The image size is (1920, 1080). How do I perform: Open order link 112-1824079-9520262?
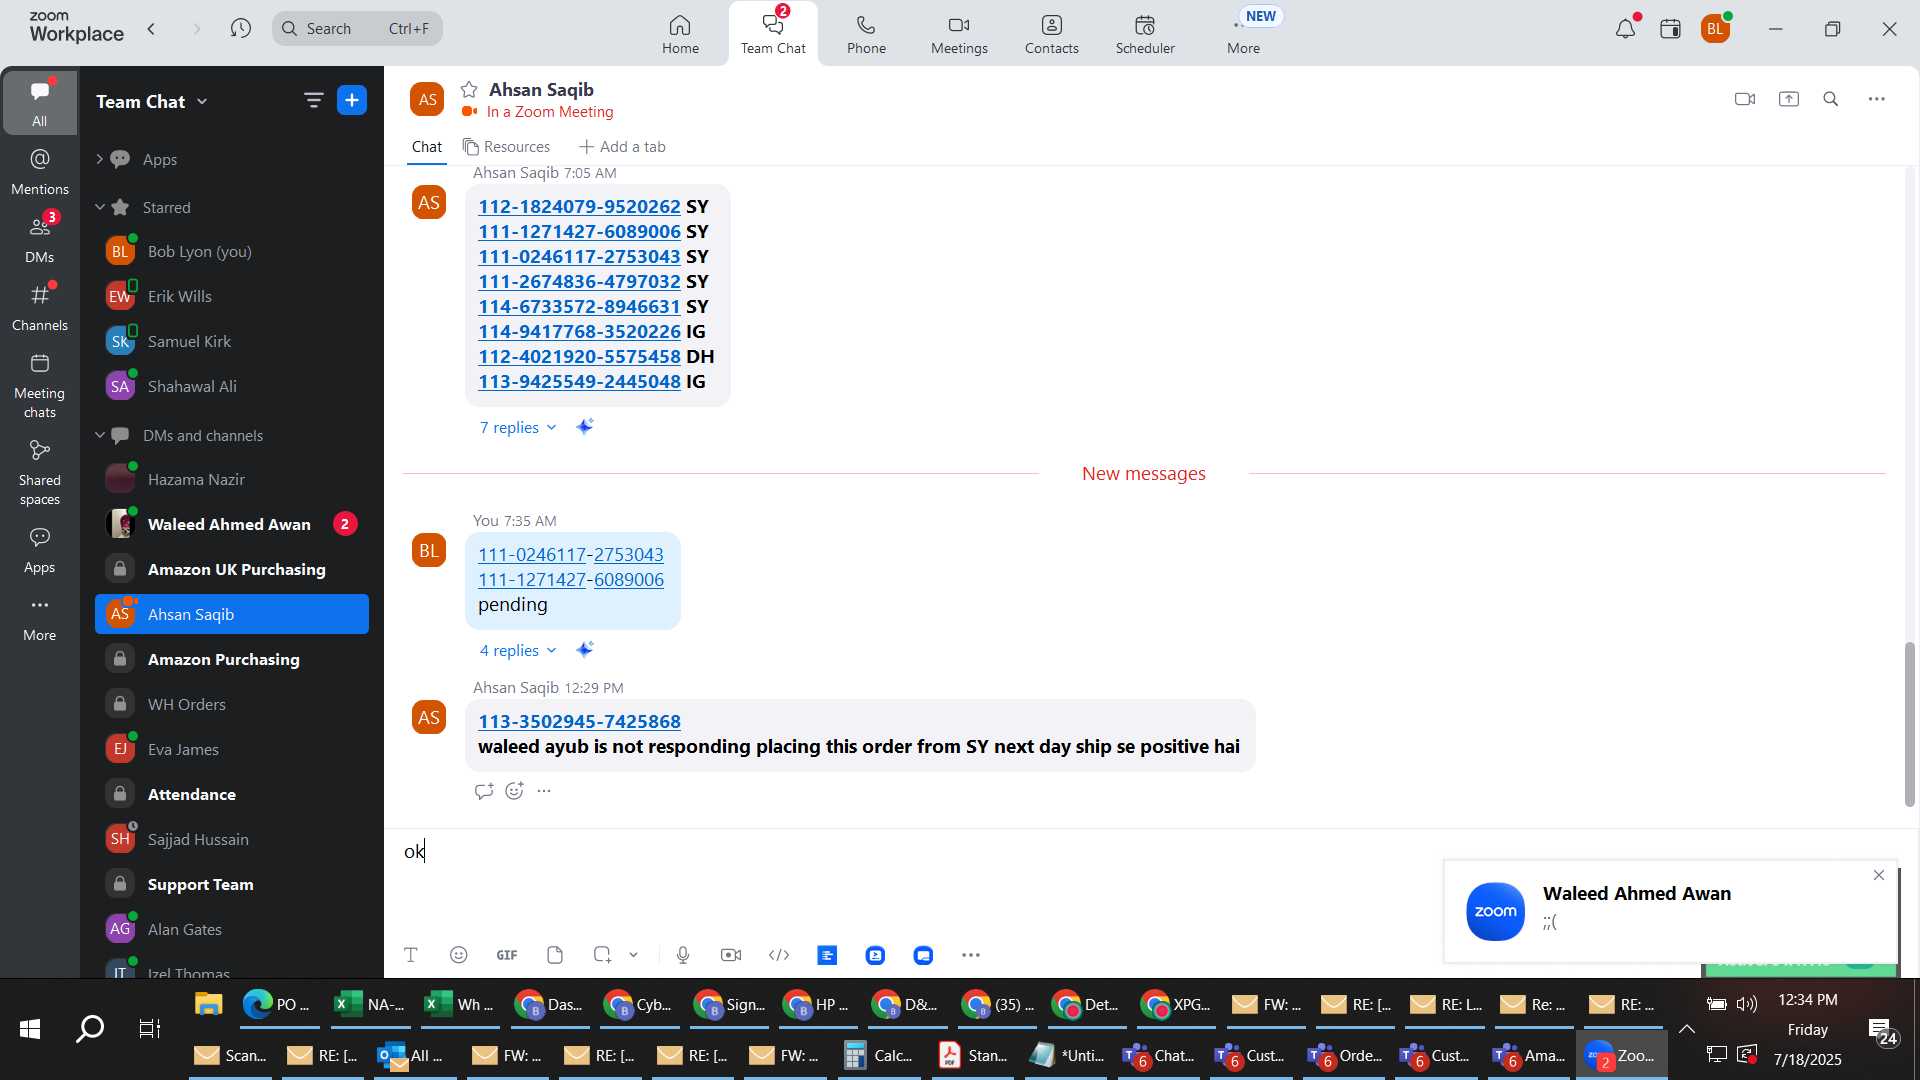click(579, 207)
